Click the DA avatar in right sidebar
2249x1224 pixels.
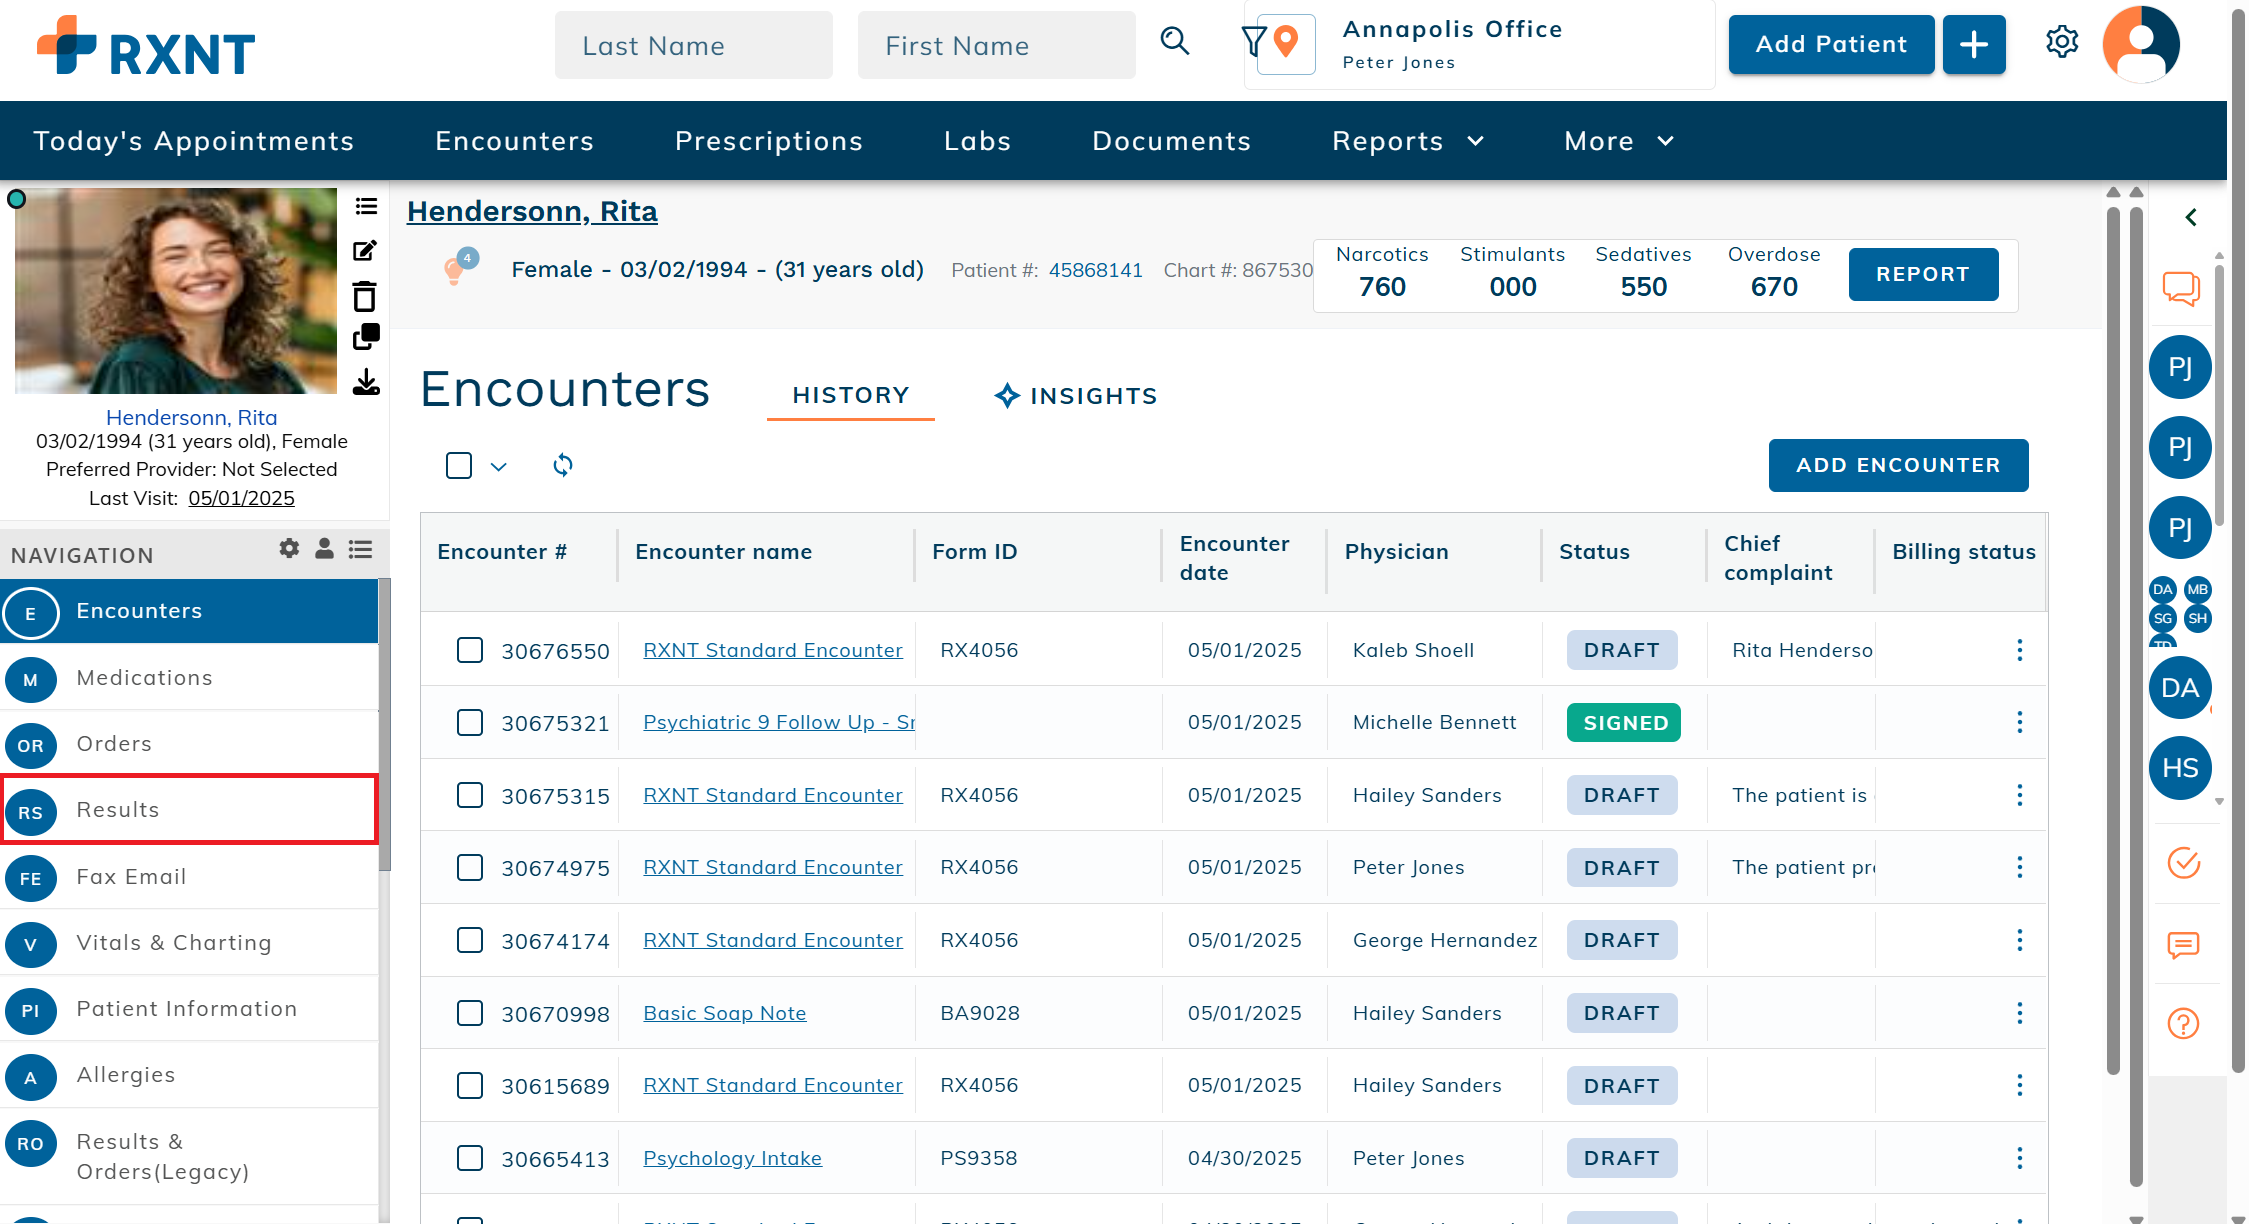coord(2180,688)
